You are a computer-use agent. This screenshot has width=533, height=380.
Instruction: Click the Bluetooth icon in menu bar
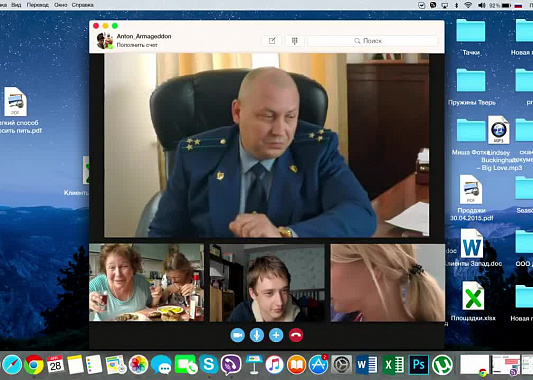(457, 5)
